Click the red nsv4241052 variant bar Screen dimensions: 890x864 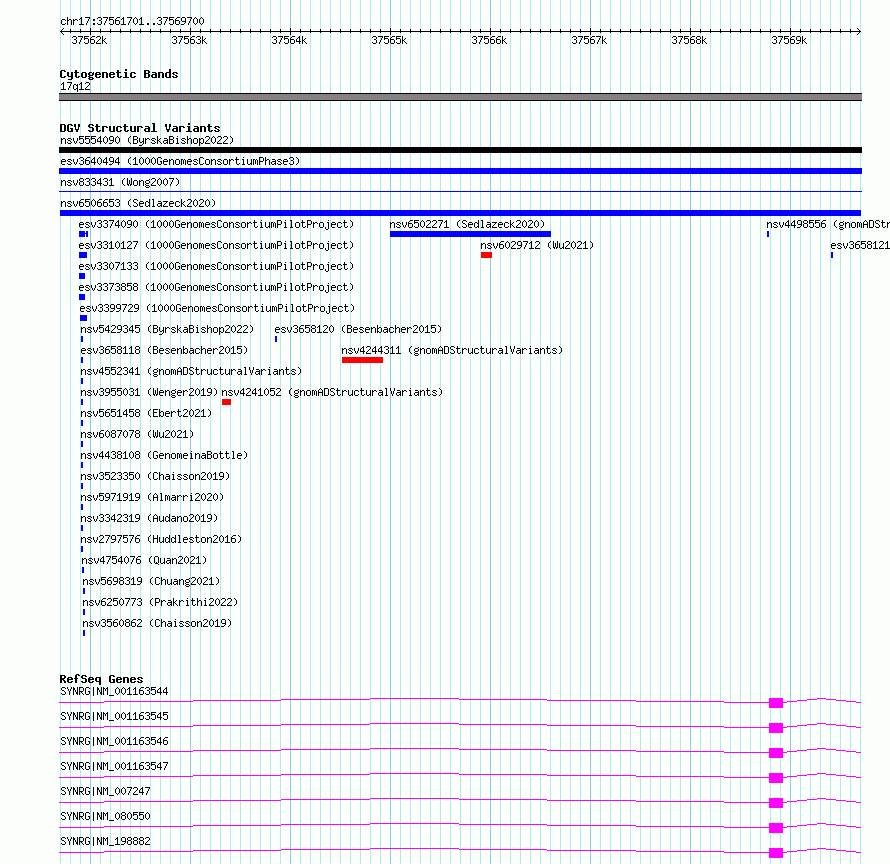(x=226, y=402)
